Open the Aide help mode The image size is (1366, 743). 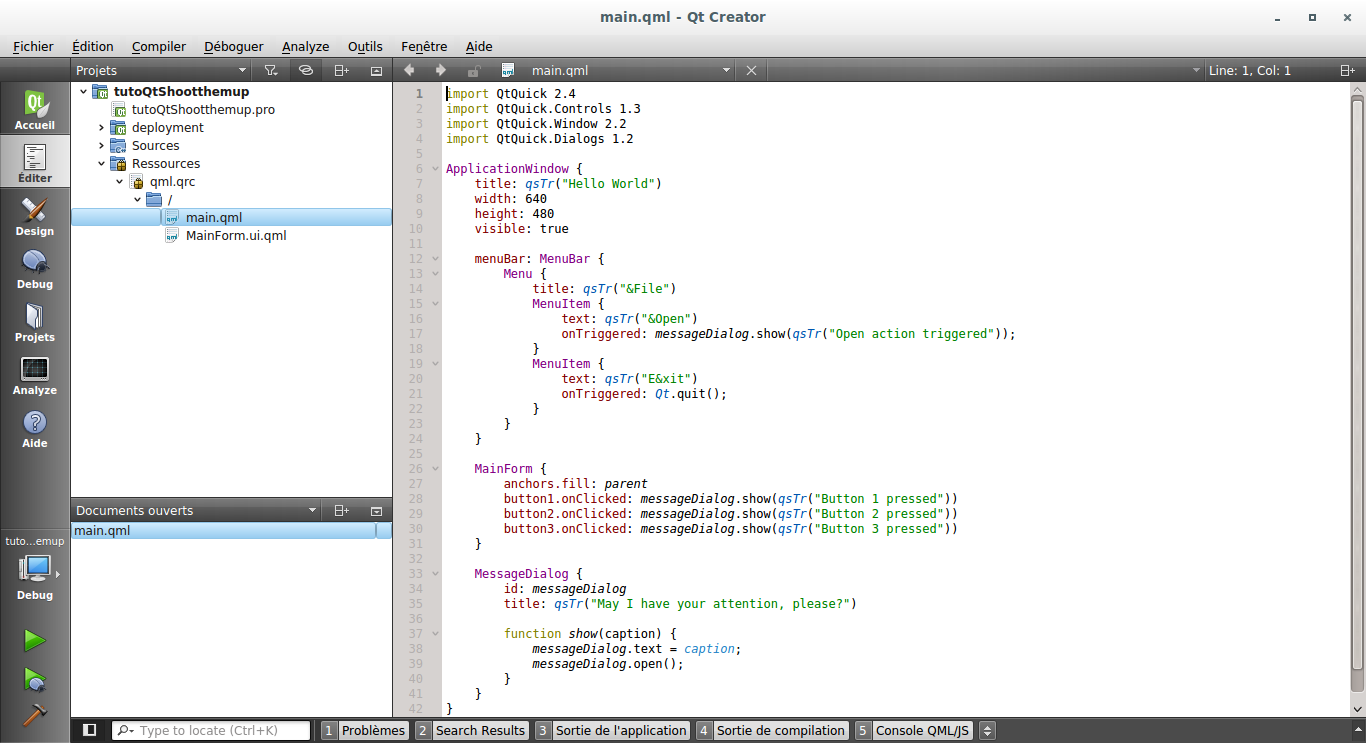click(x=34, y=428)
